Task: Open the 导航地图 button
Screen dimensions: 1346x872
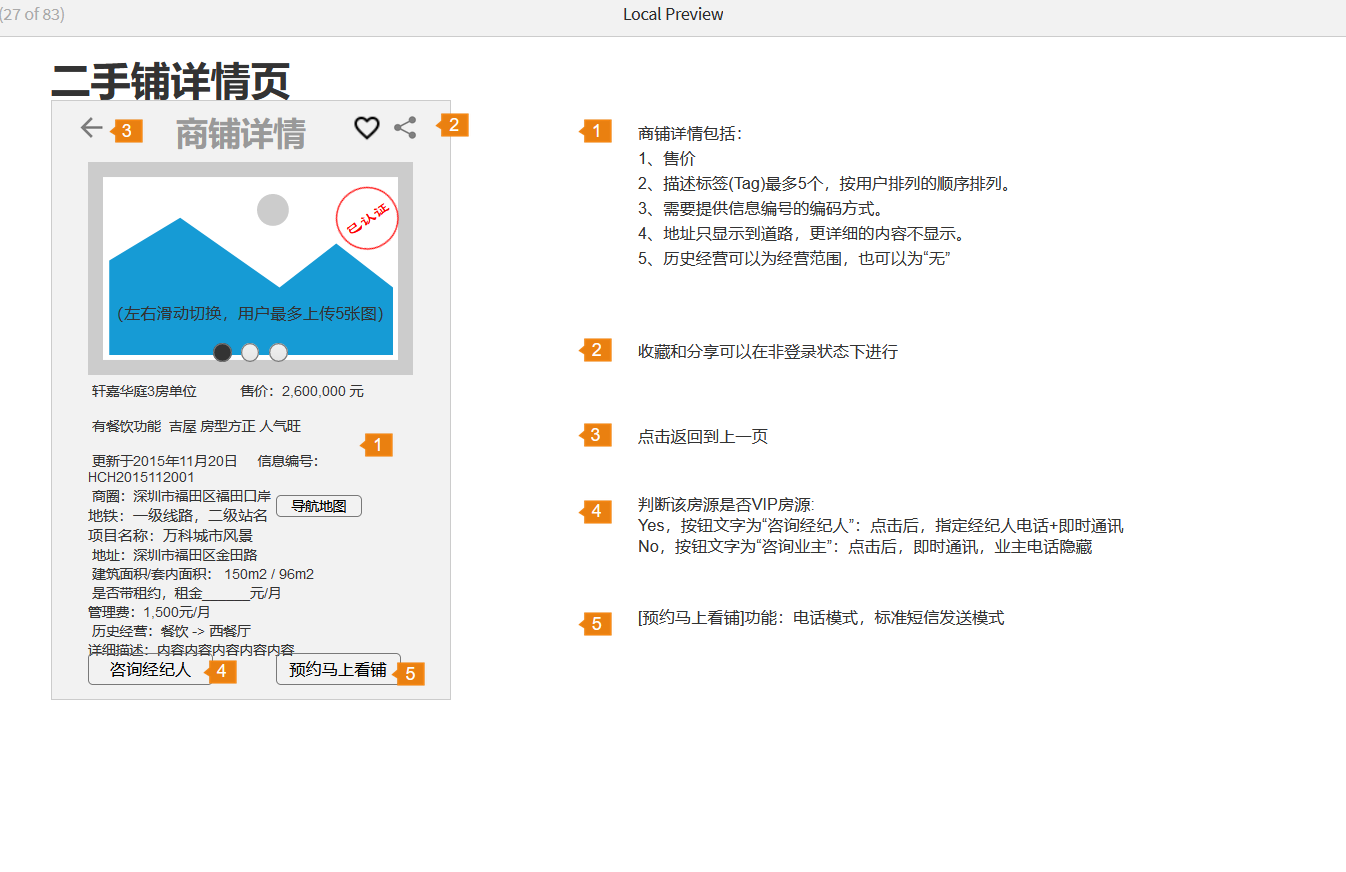Action: (x=319, y=506)
